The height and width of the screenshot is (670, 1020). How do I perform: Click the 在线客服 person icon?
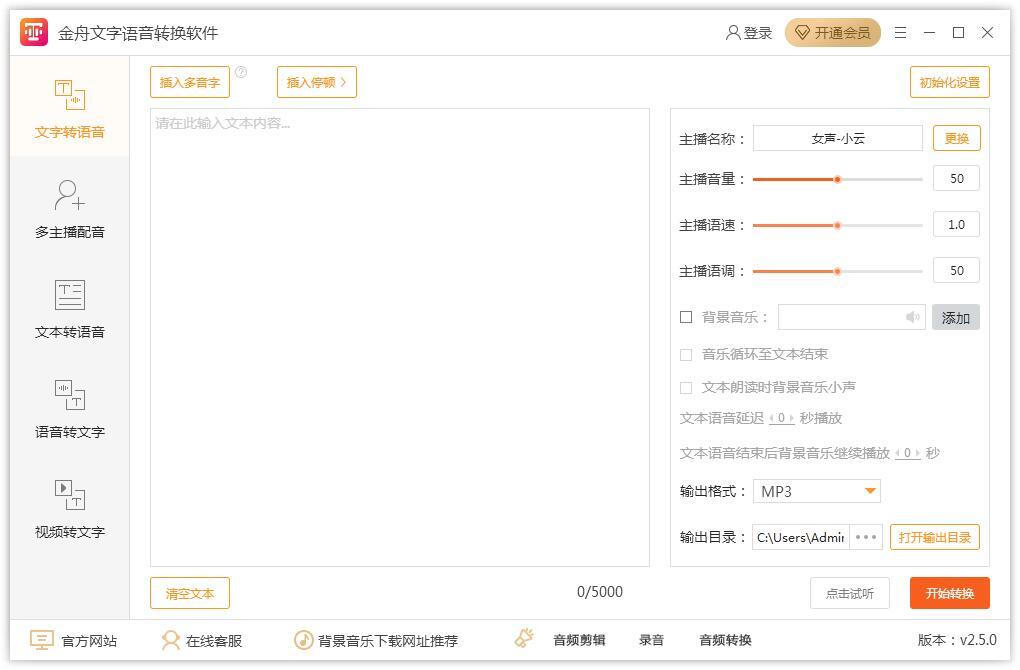coord(170,640)
